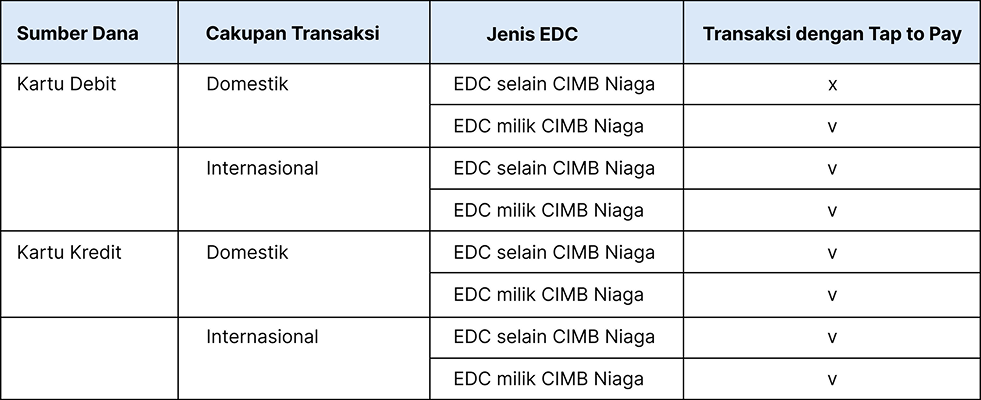This screenshot has width=981, height=400.
Task: Click the x mark in Tap to Pay column
Action: [x=832, y=84]
